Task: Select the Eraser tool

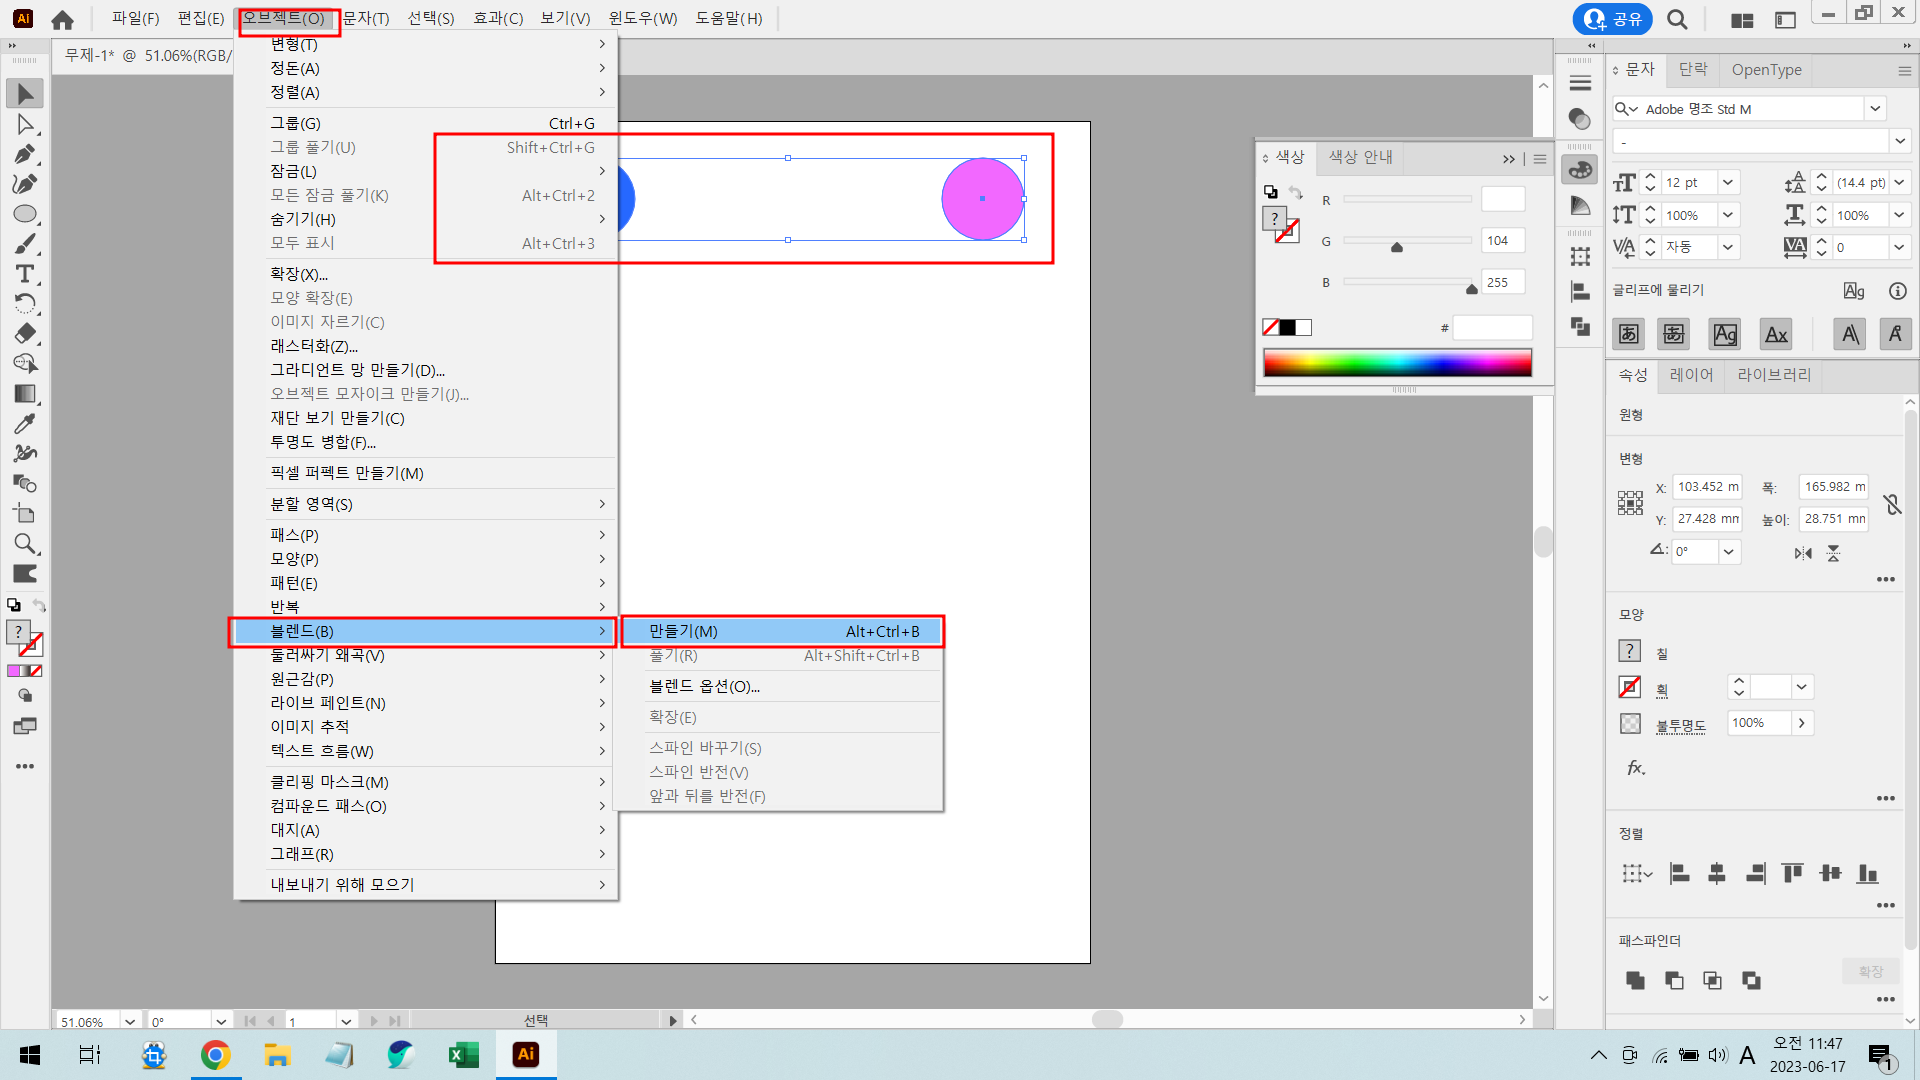Action: [25, 334]
